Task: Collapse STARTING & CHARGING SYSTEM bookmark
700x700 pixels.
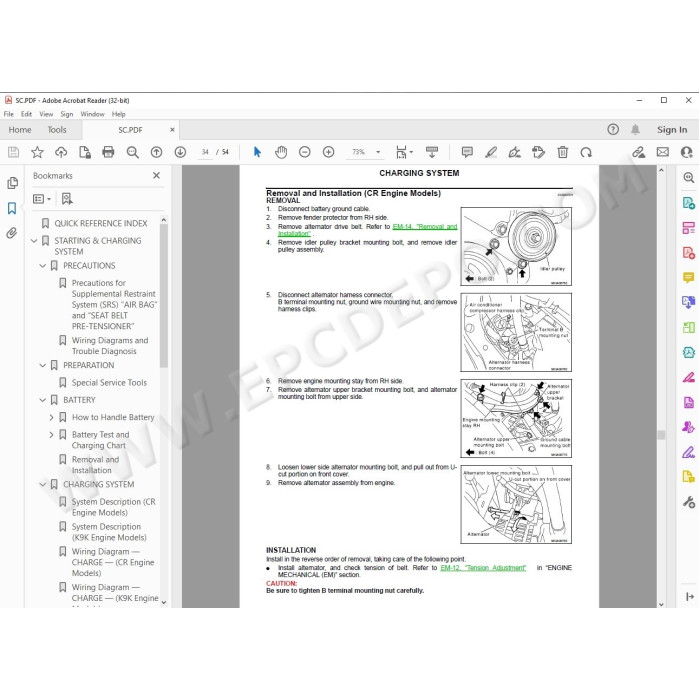Action: click(x=34, y=241)
